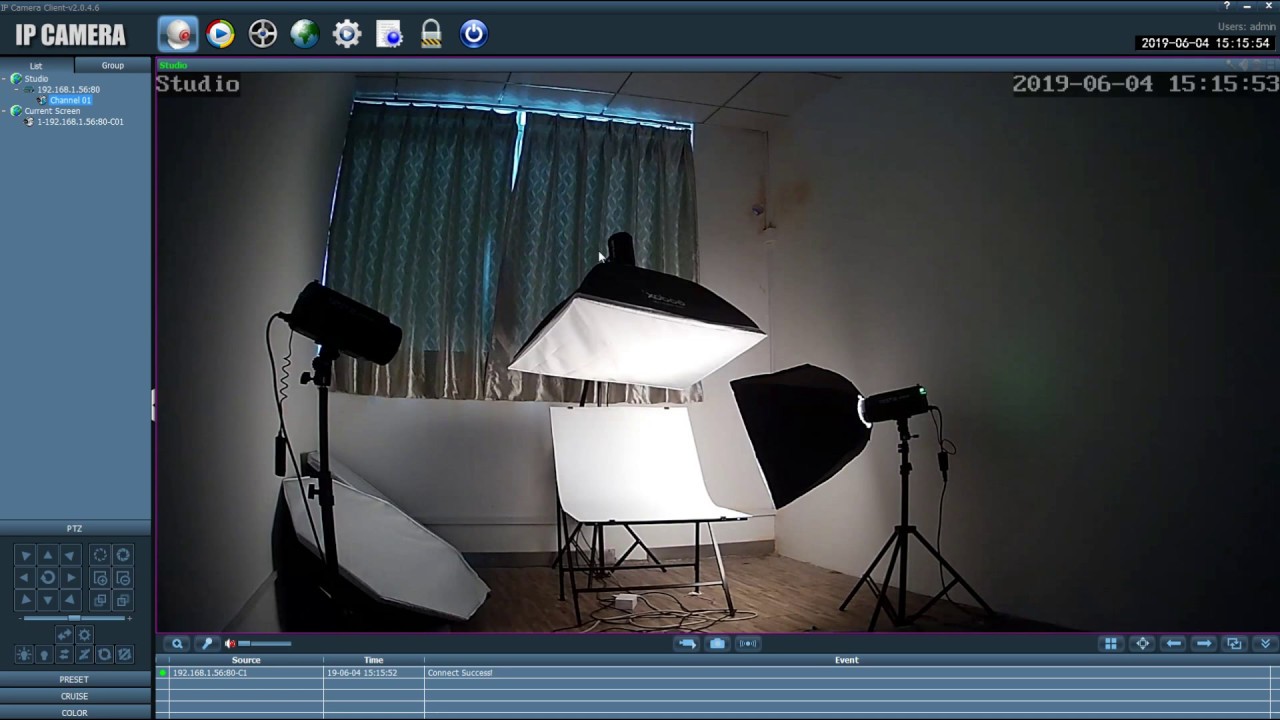Open the multi-screen grid layout button
This screenshot has width=1280, height=720.
pyautogui.click(x=1110, y=644)
